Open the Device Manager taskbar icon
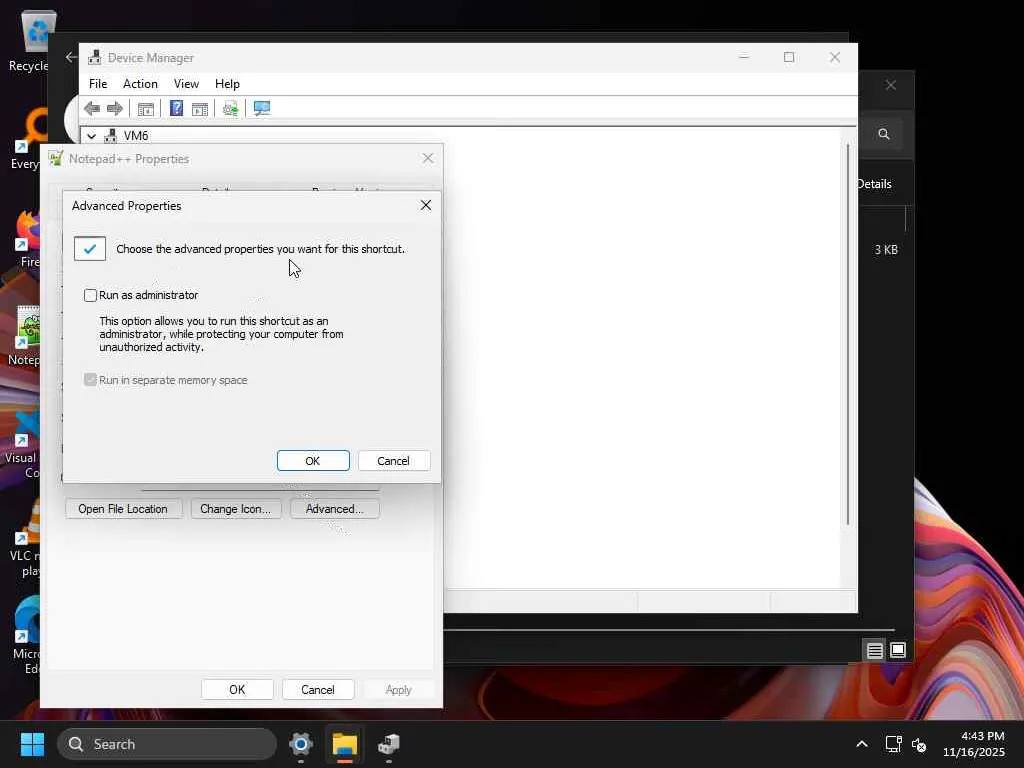 389,744
